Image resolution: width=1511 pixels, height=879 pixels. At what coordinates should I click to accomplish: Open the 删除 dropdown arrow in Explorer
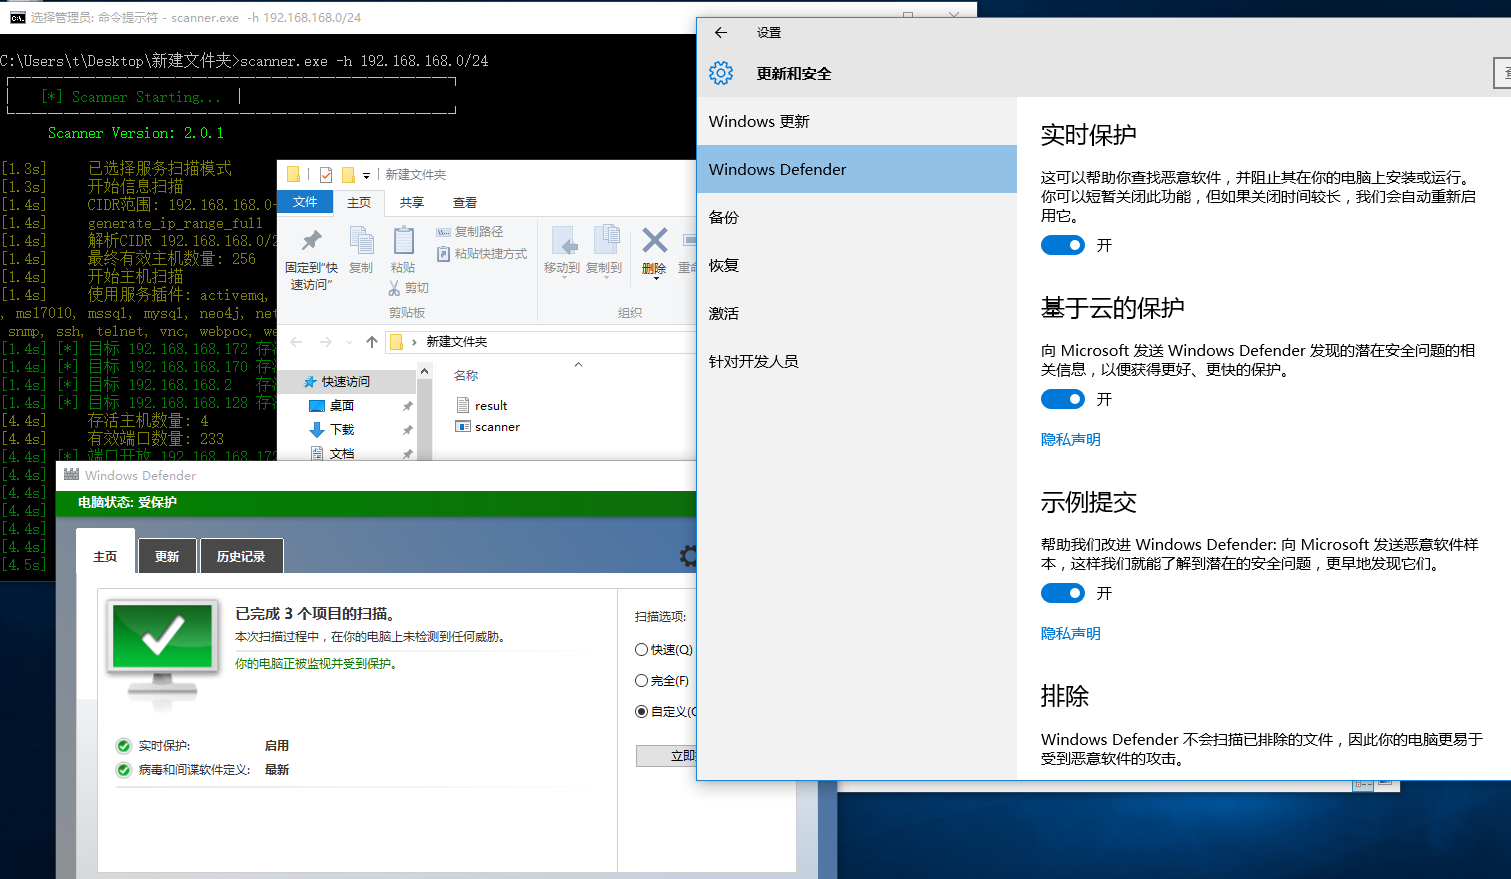point(655,279)
